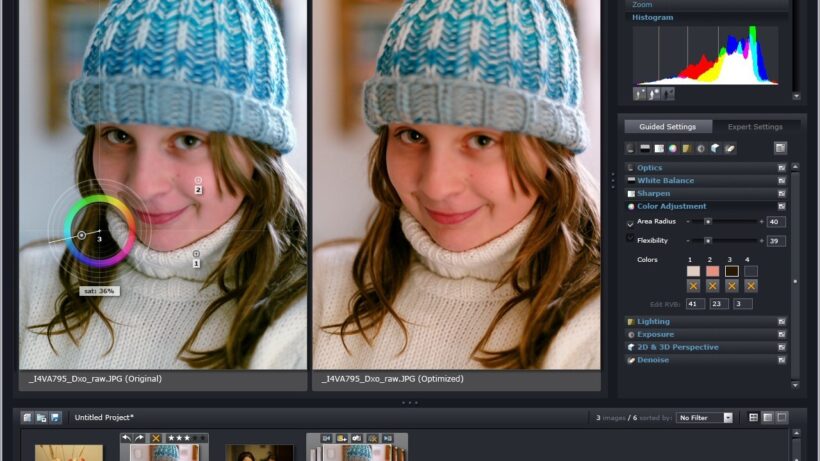This screenshot has width=820, height=461.
Task: Select color swatch 1 (beige)
Action: tap(693, 271)
